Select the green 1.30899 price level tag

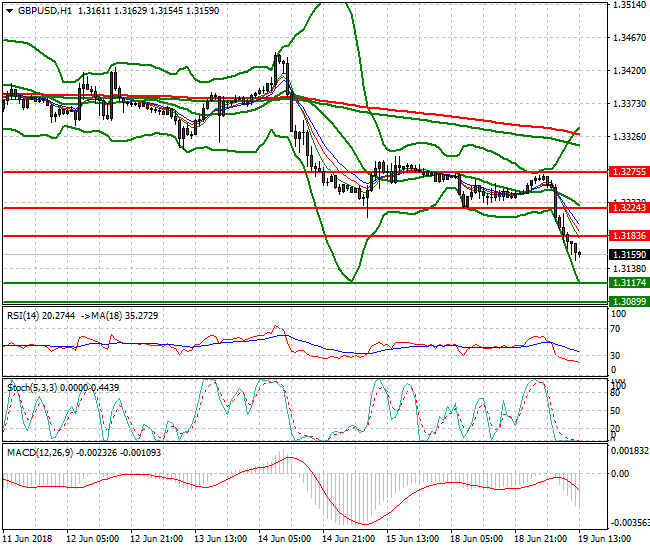click(628, 301)
